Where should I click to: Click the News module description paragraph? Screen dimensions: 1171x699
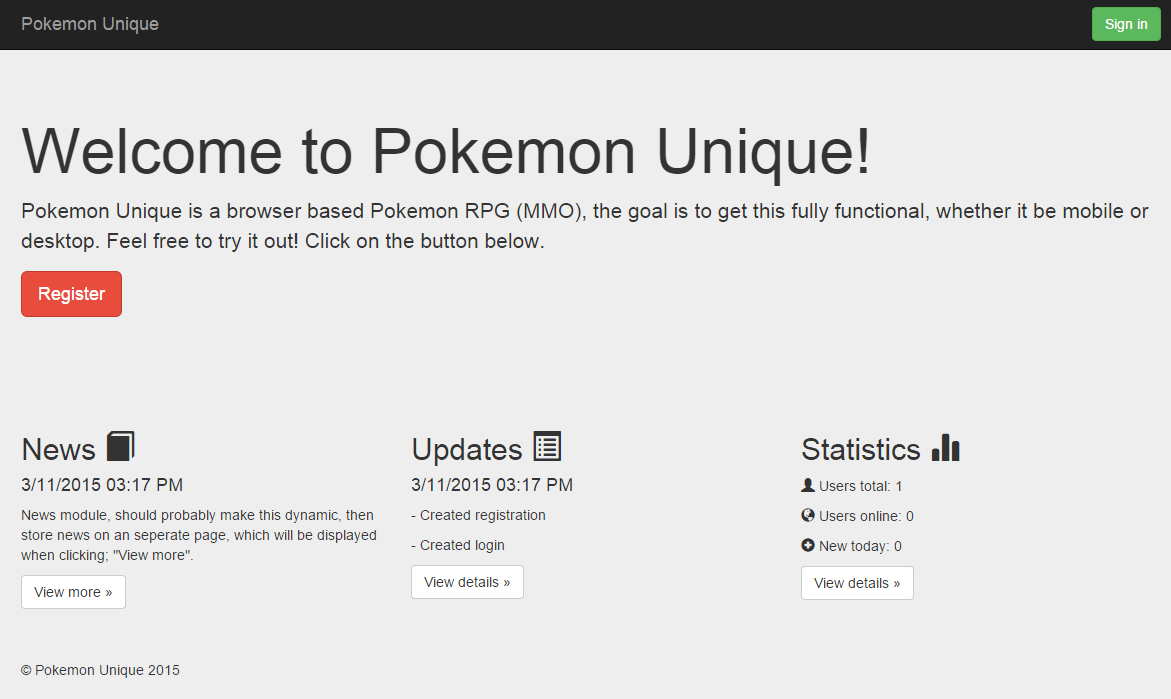click(x=199, y=535)
